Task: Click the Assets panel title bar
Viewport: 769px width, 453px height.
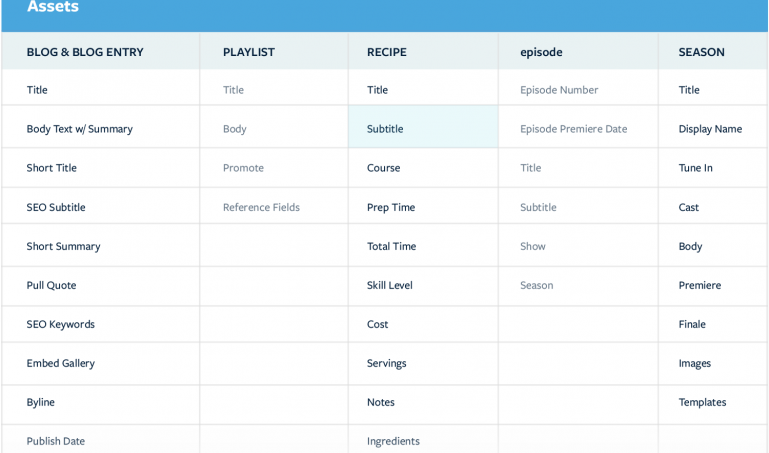Action: point(384,15)
